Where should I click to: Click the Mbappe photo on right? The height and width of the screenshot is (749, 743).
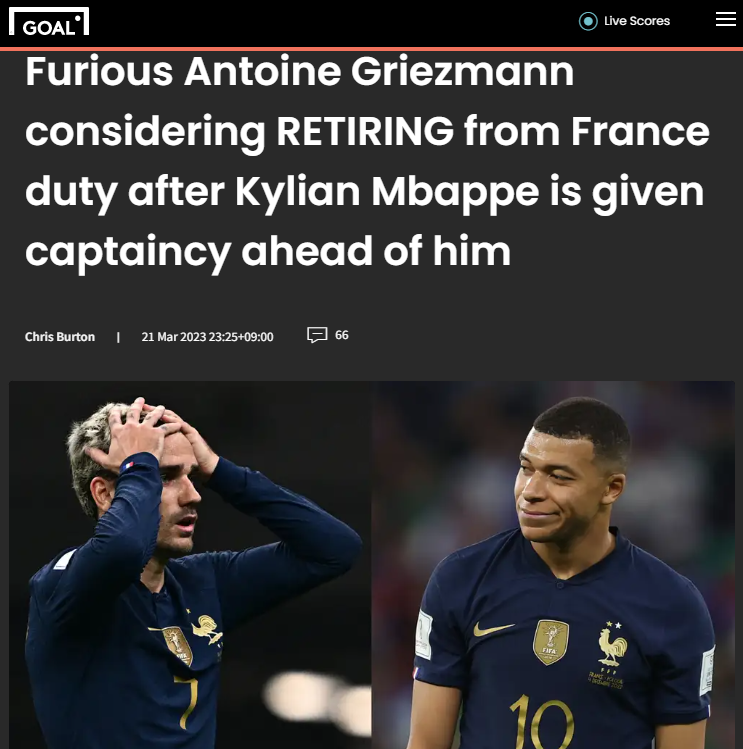[x=553, y=565]
